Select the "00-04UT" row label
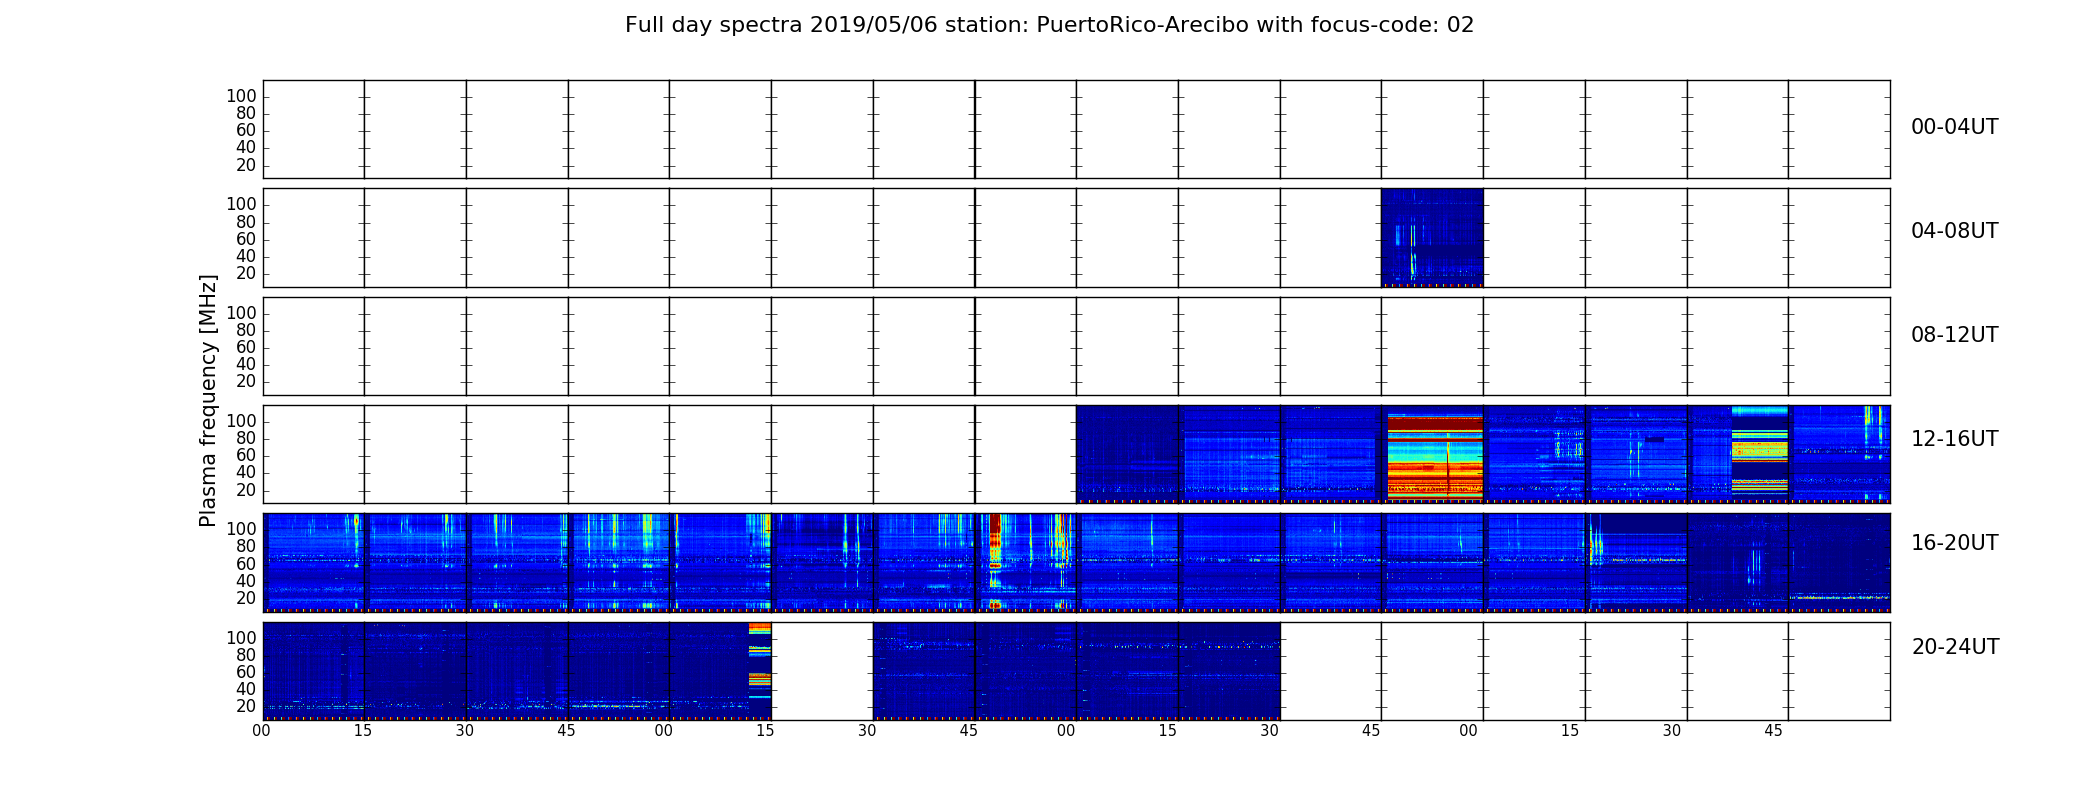The image size is (2100, 800). [x=1954, y=127]
